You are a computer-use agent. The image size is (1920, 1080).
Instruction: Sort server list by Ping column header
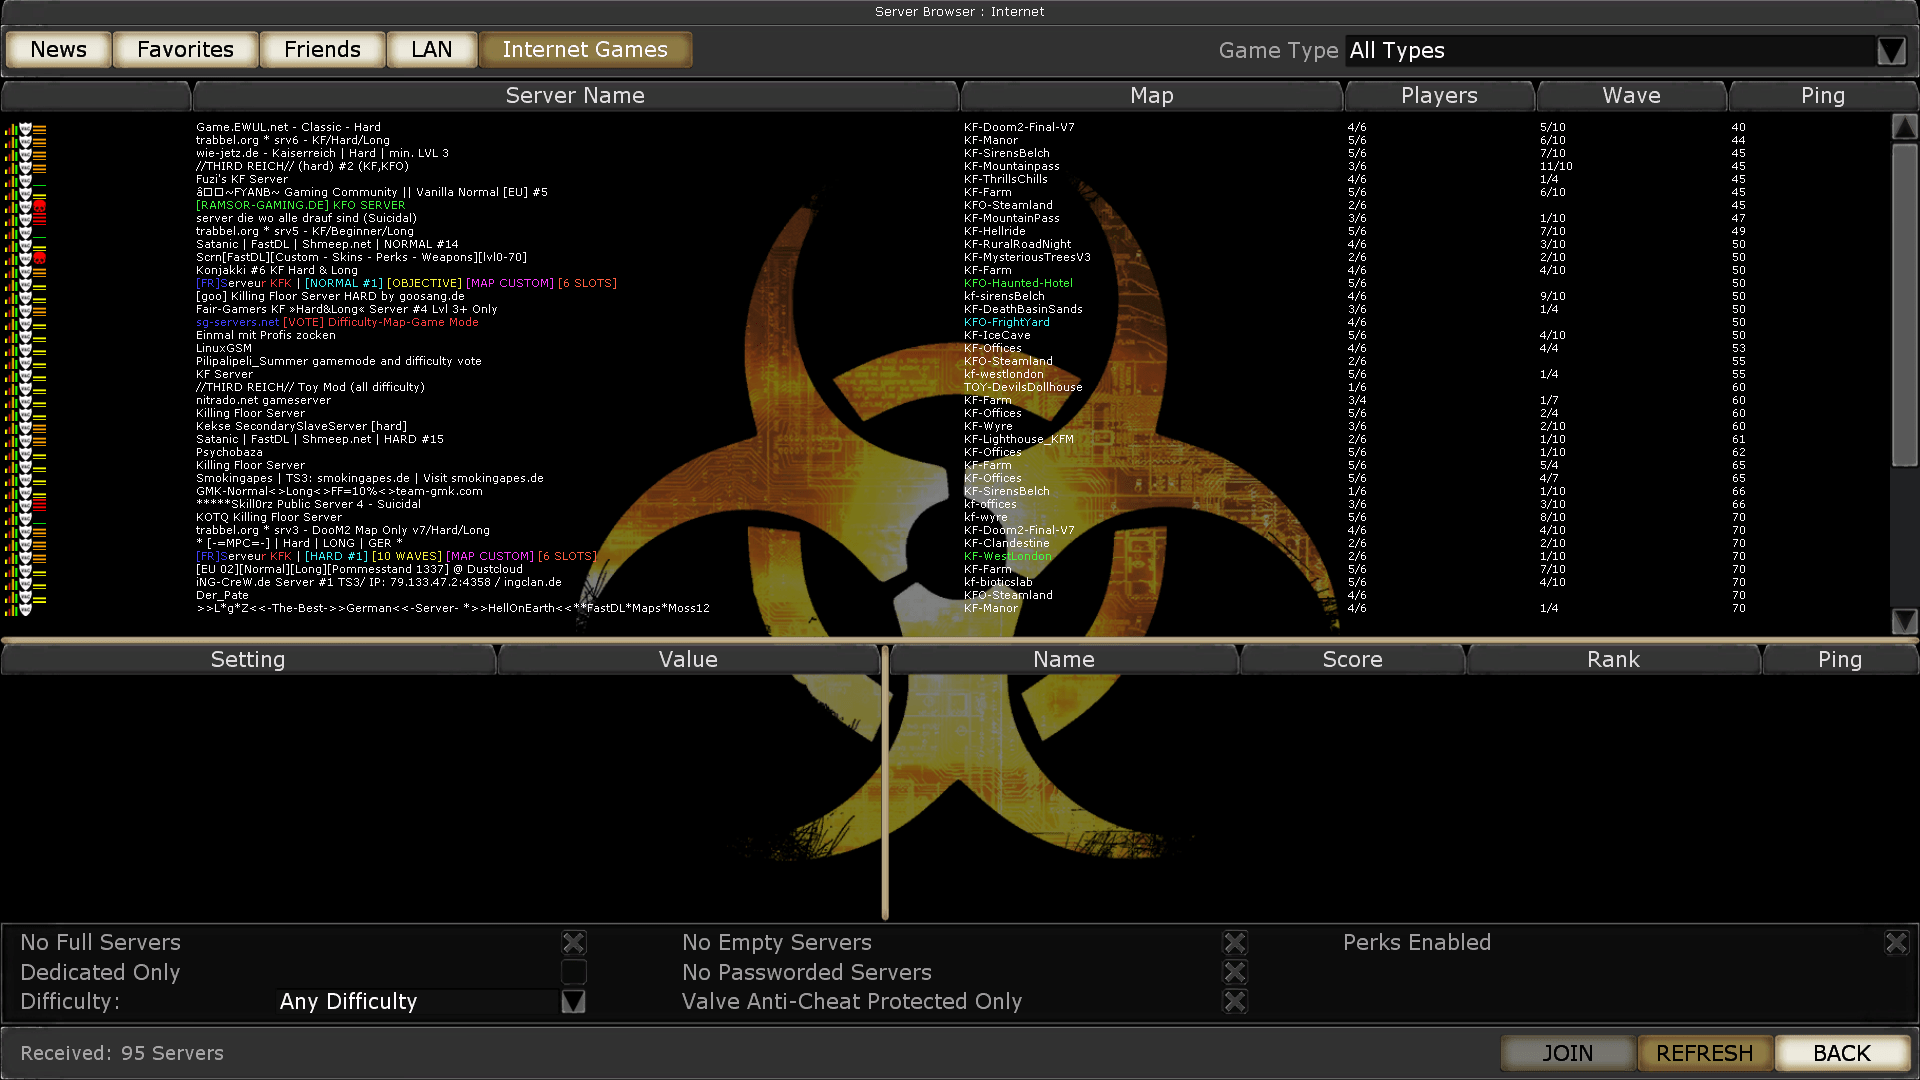coord(1822,96)
